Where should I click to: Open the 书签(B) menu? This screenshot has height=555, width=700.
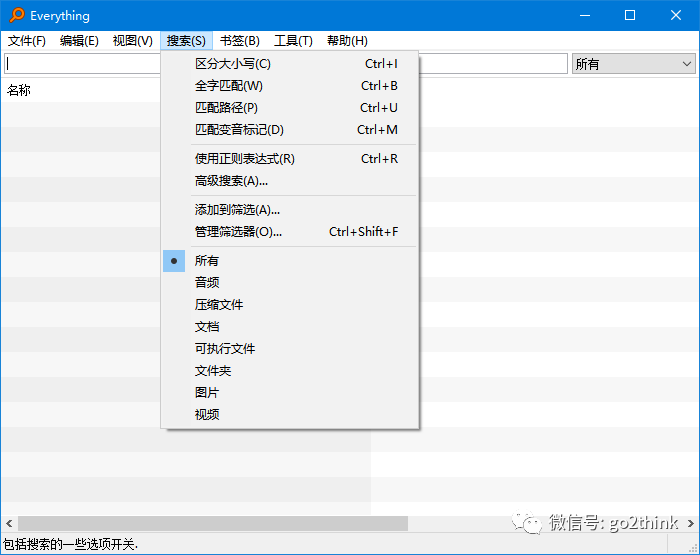click(x=240, y=41)
